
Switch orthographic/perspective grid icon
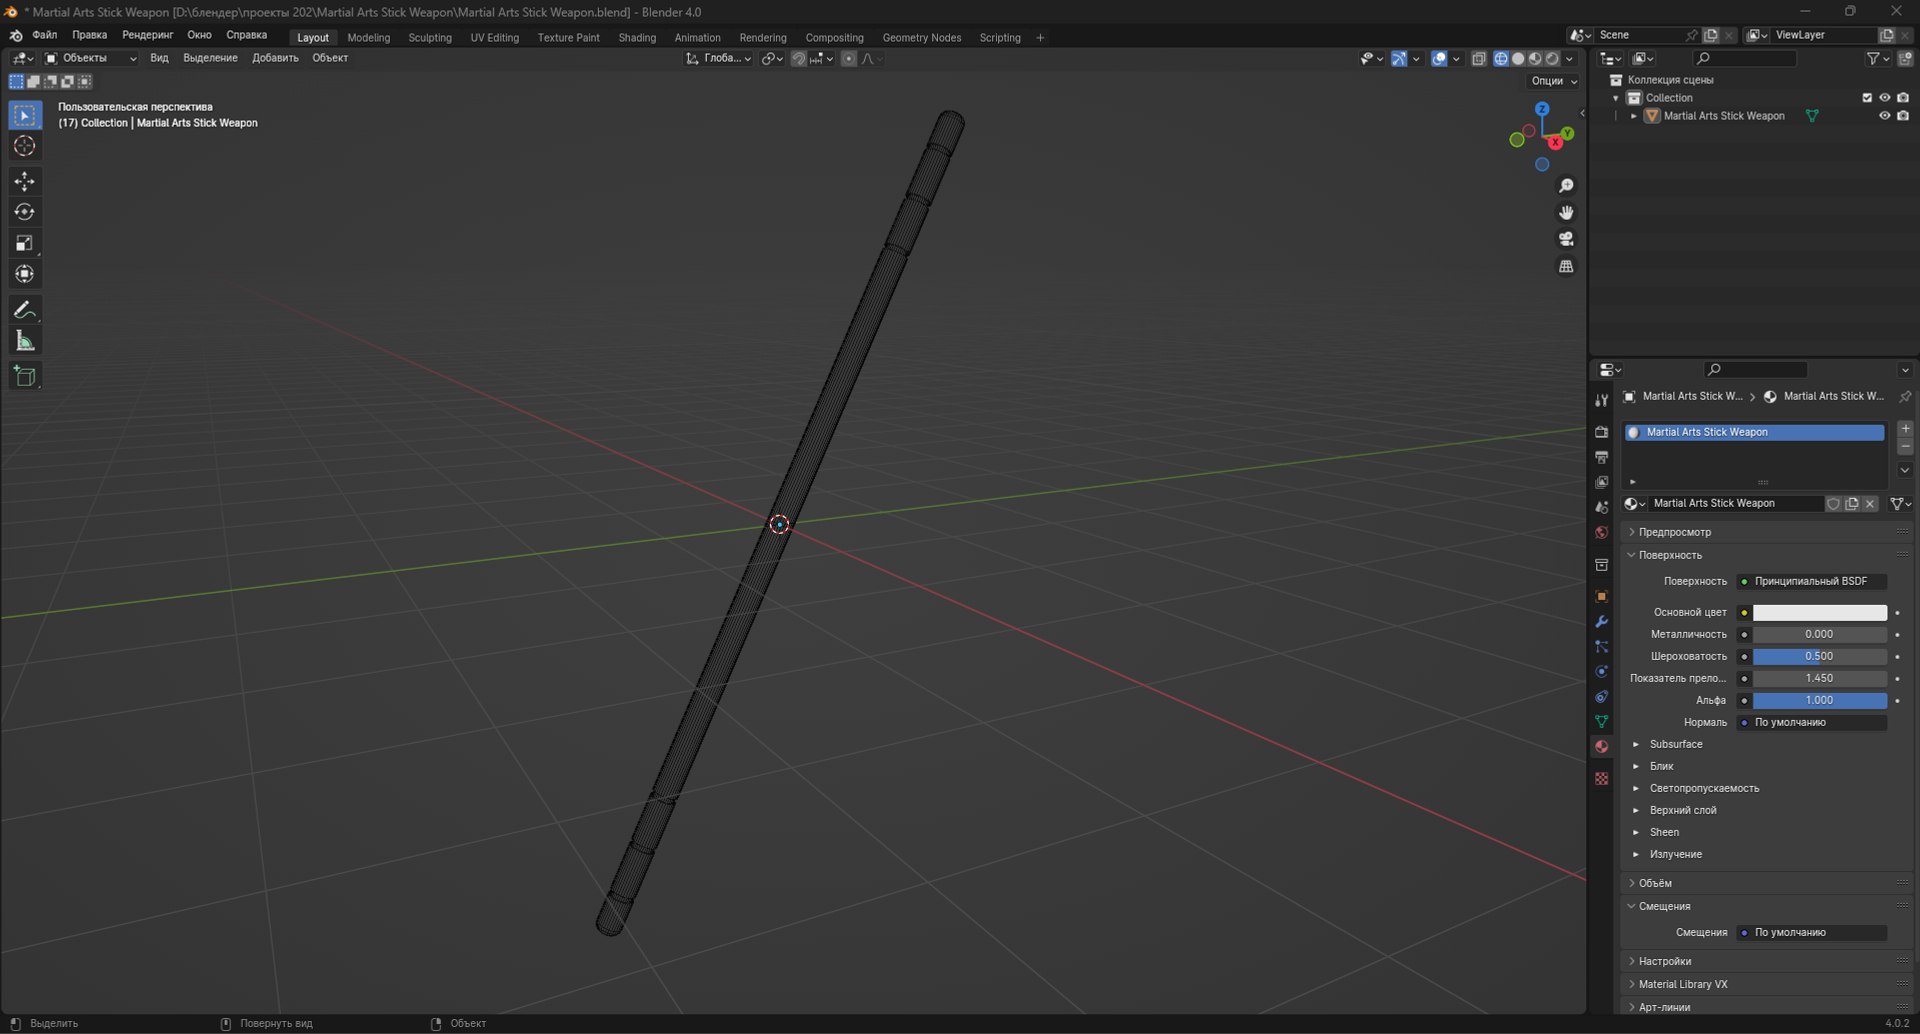(x=1566, y=266)
